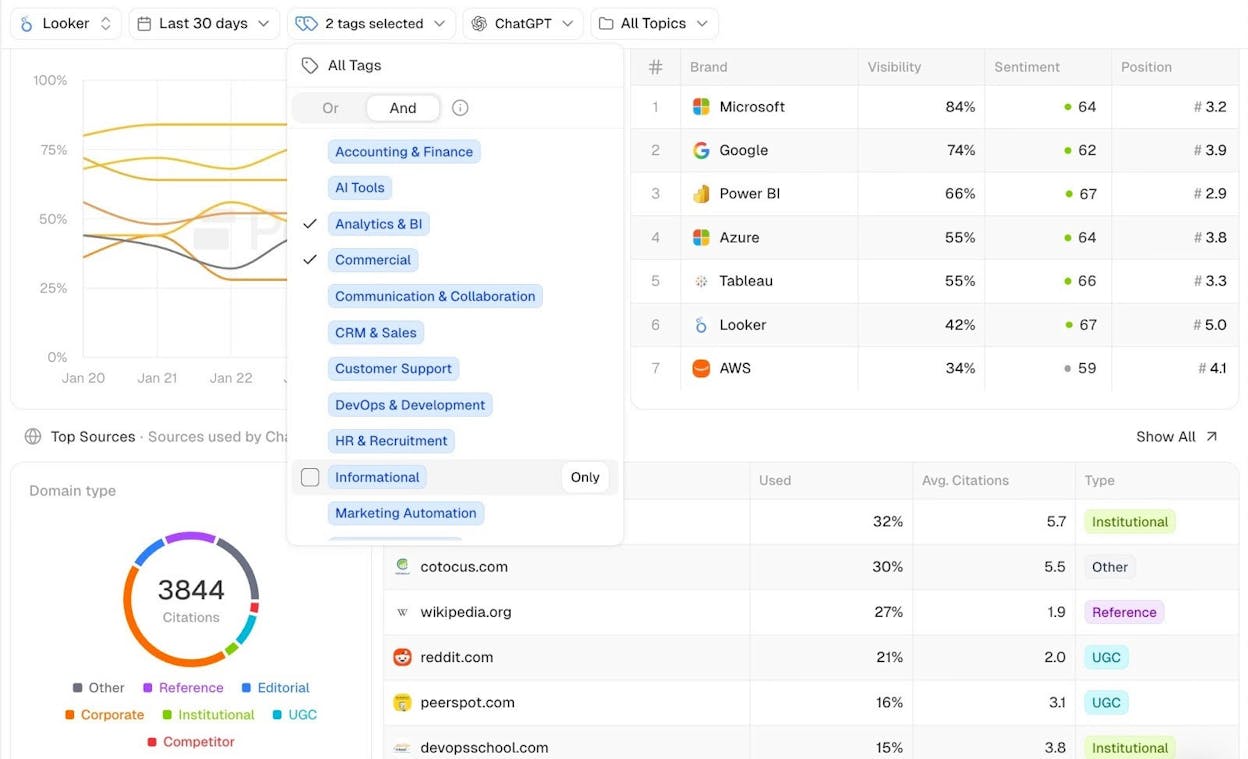The width and height of the screenshot is (1248, 759).
Task: Click the Show All link
Action: pos(1177,436)
